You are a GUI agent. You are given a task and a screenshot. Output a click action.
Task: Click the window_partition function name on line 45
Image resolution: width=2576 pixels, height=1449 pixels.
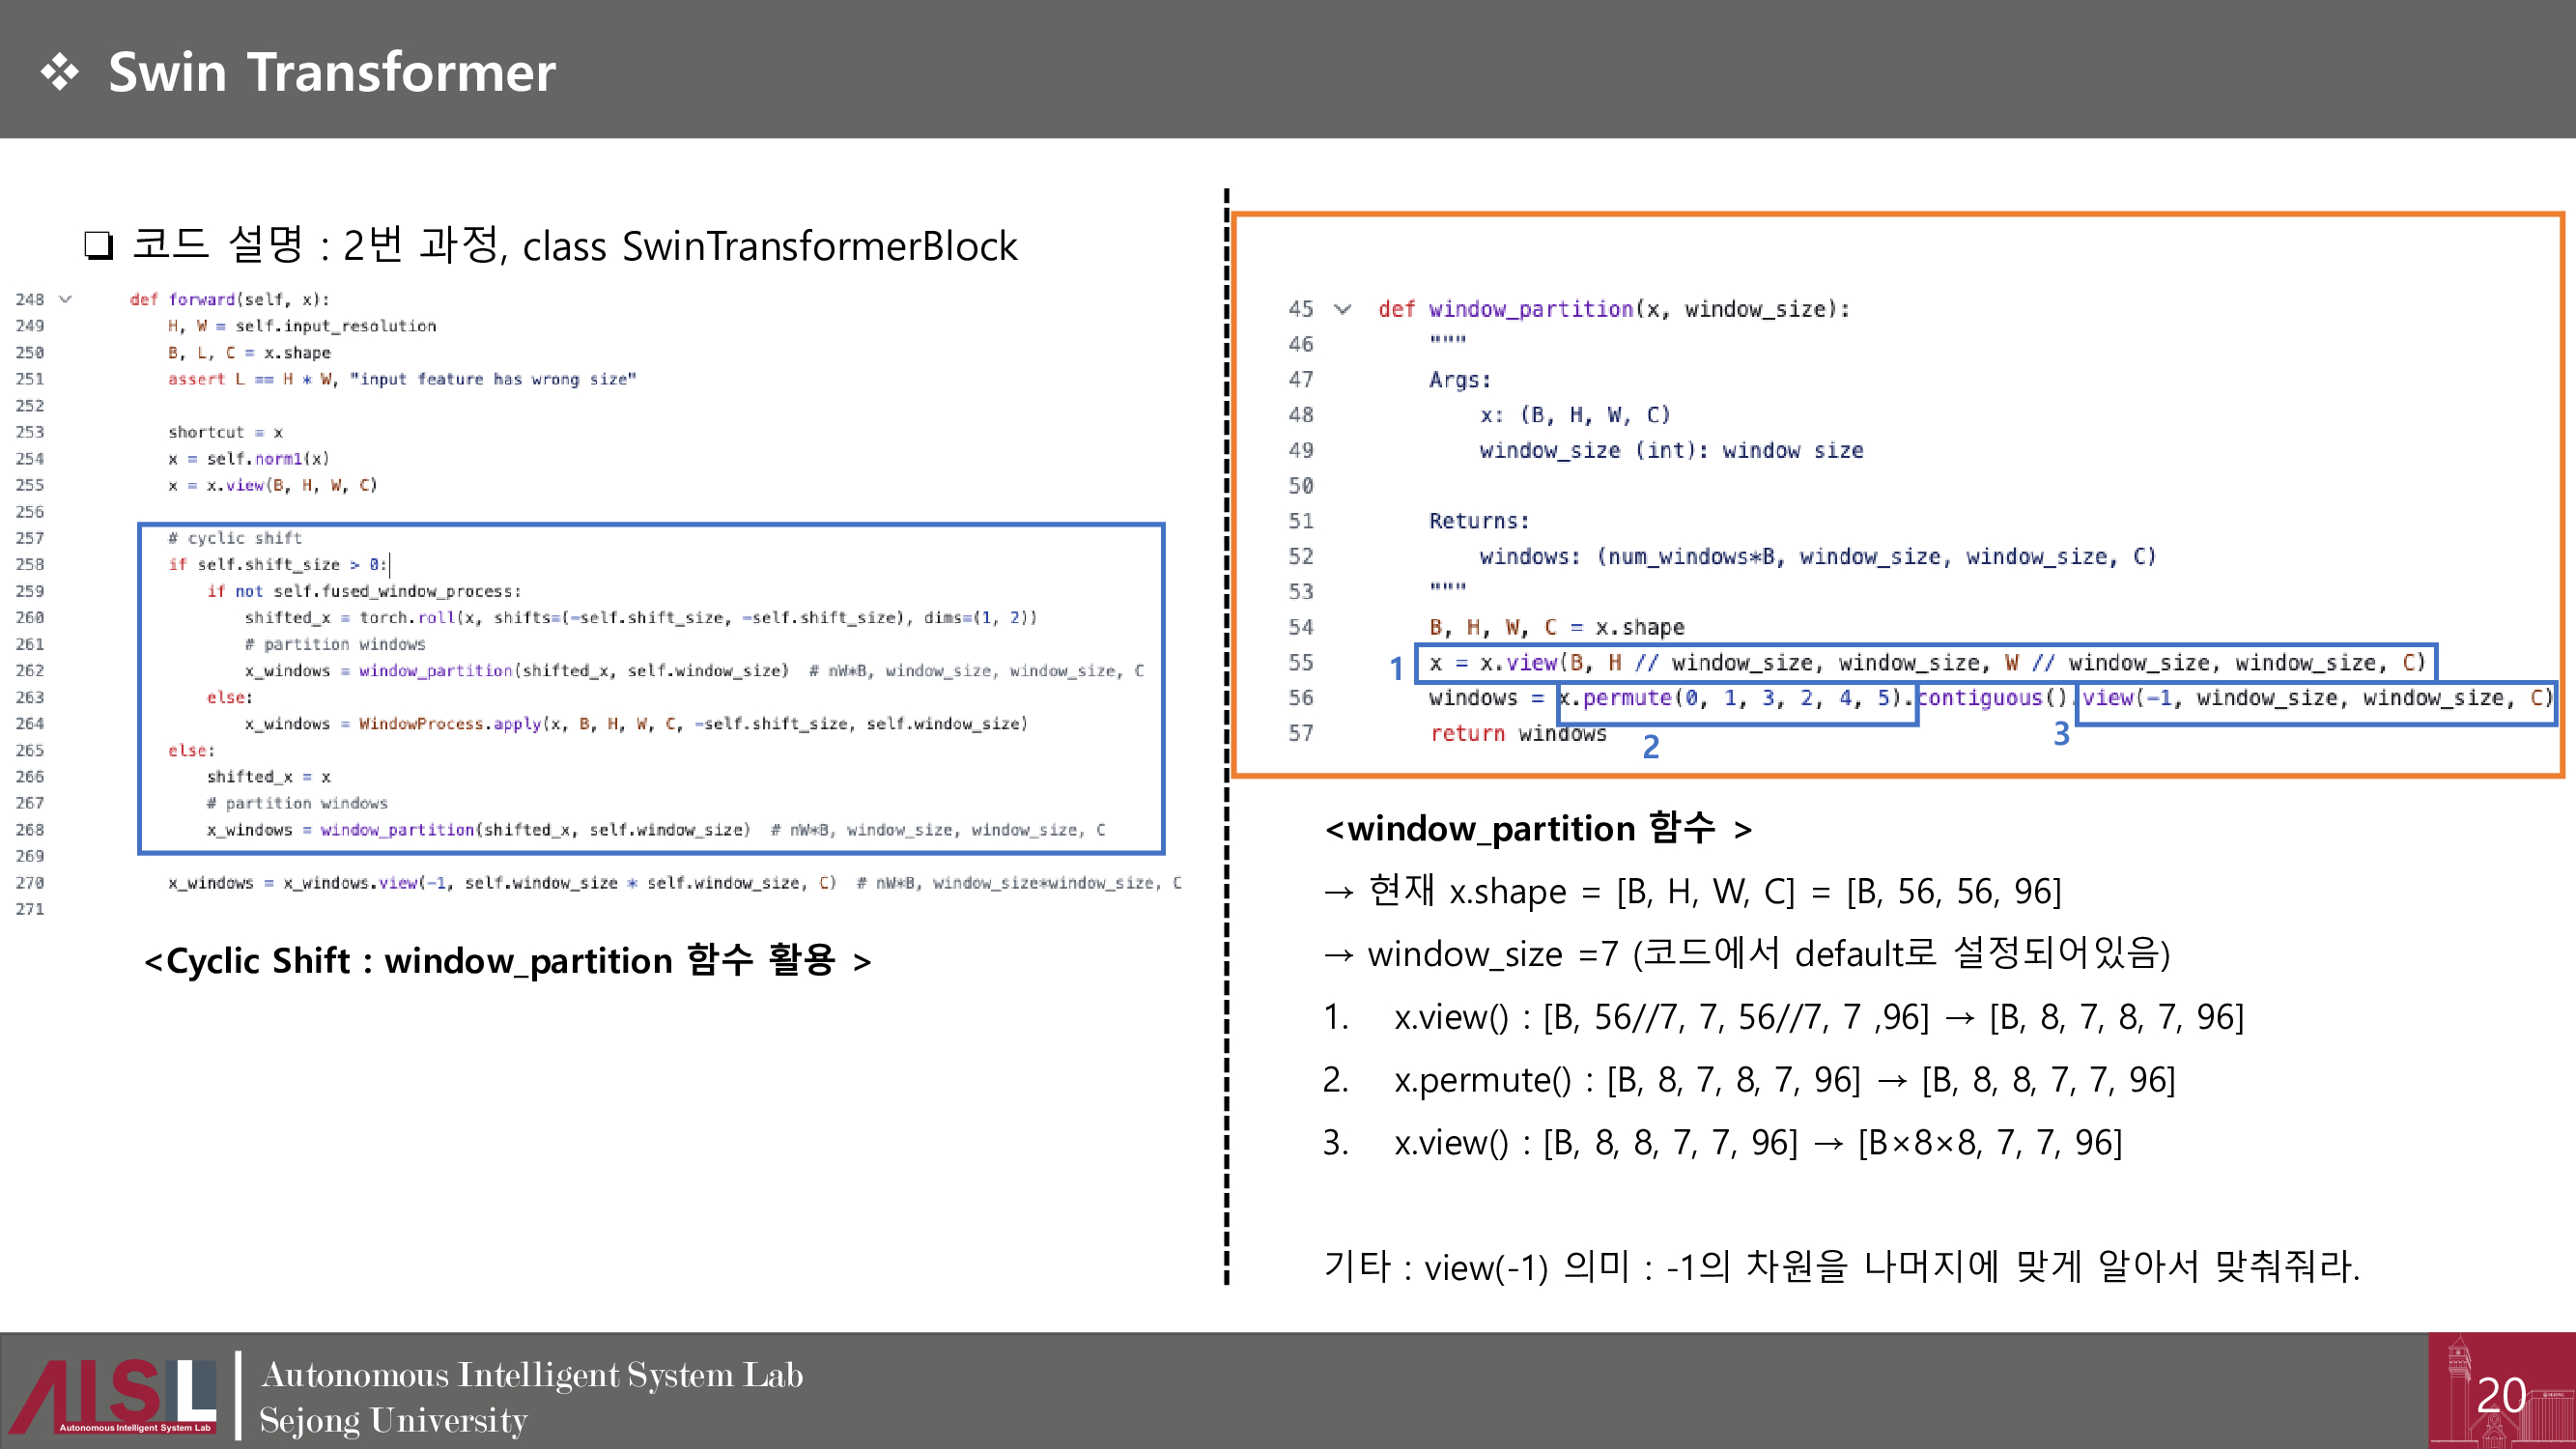(1530, 309)
